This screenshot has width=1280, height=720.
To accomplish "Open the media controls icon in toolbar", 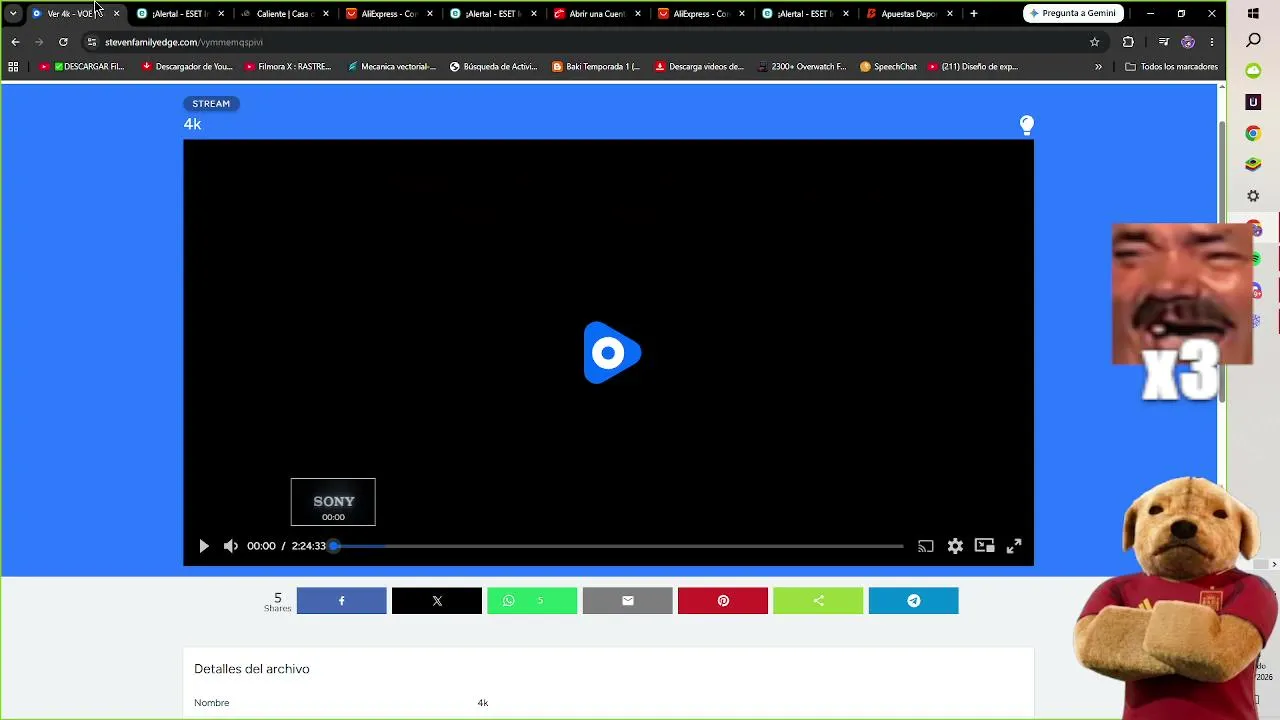I will point(1163,42).
